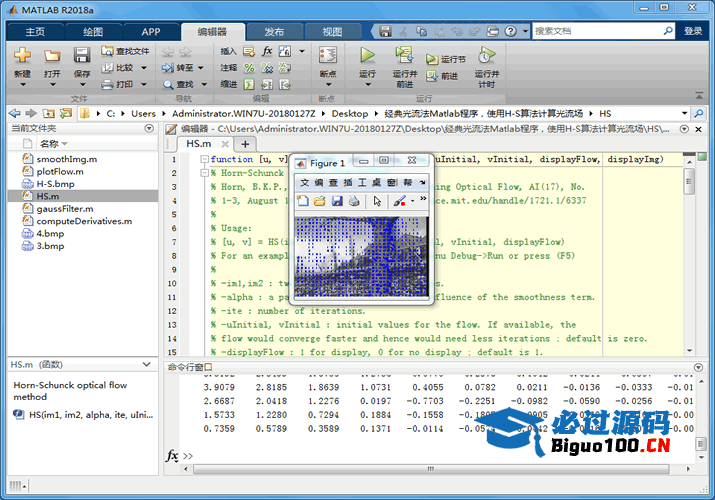Switch to the 视图 (View) tab
The width and height of the screenshot is (715, 500).
click(x=332, y=31)
